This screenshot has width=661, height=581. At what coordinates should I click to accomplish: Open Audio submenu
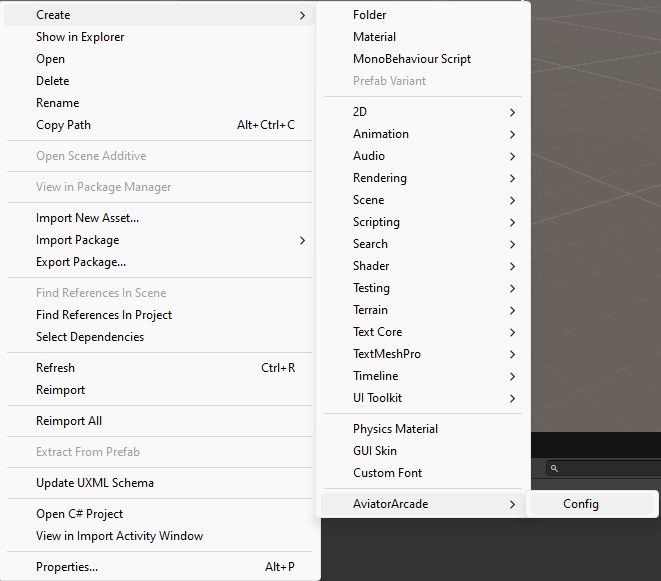click(x=423, y=156)
